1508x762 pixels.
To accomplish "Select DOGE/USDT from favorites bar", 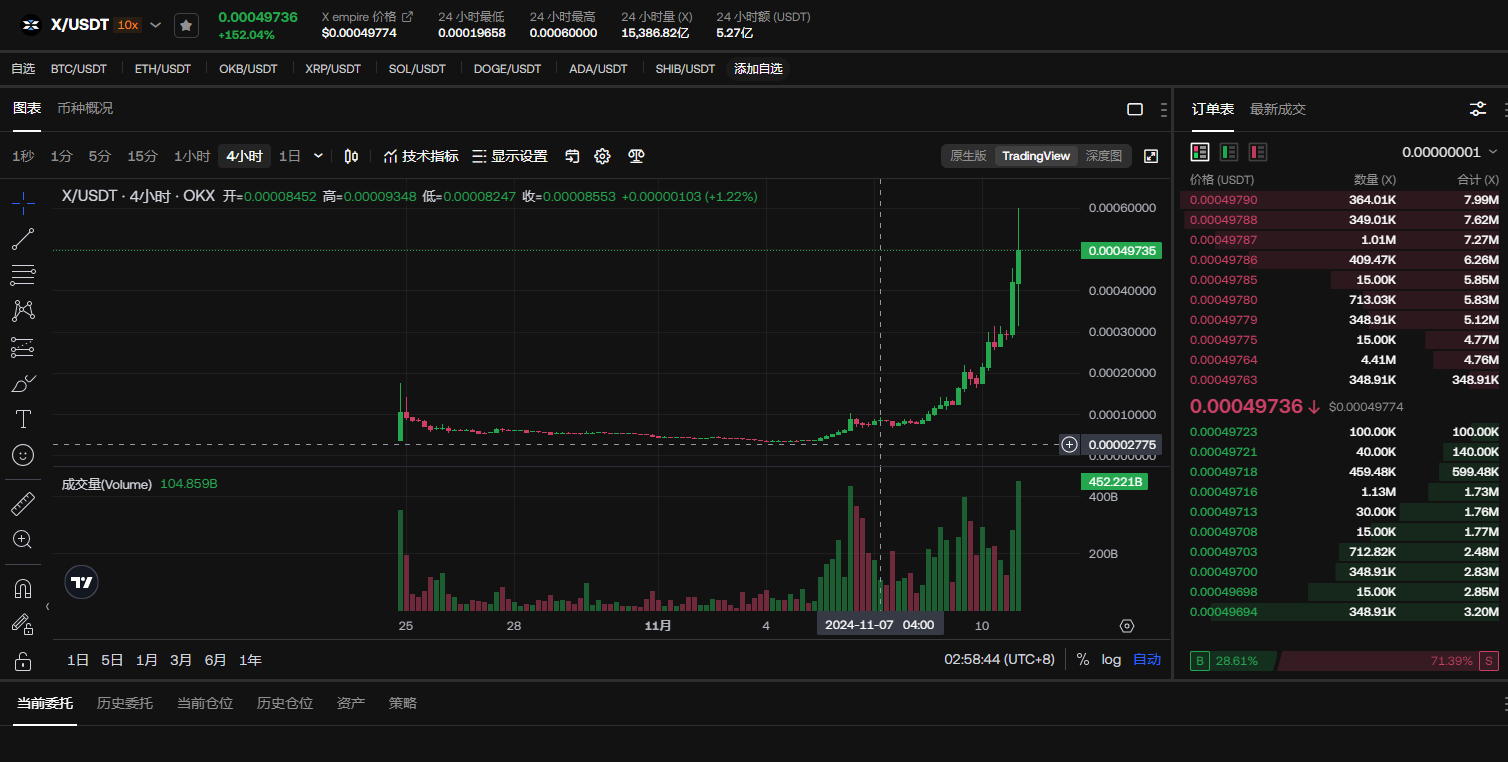I will point(507,69).
